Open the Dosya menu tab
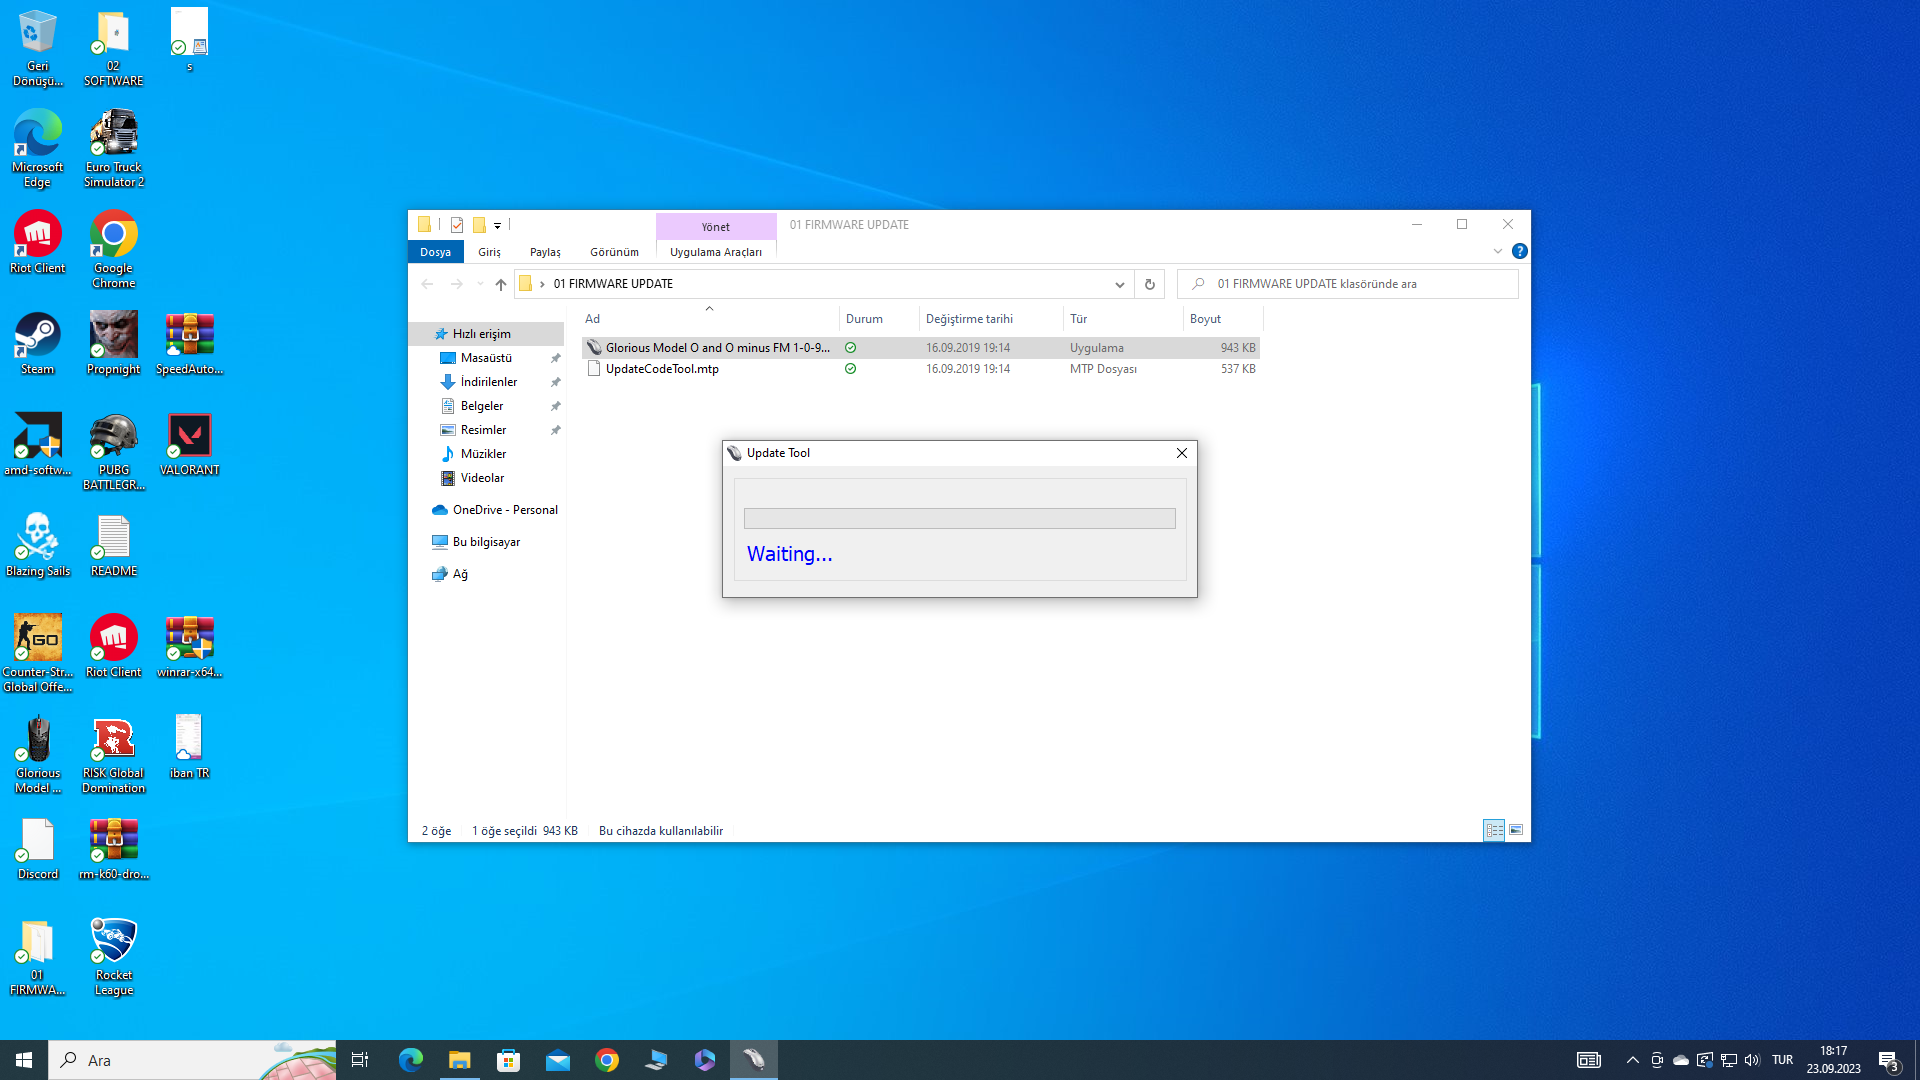Viewport: 1920px width, 1080px height. [x=435, y=252]
